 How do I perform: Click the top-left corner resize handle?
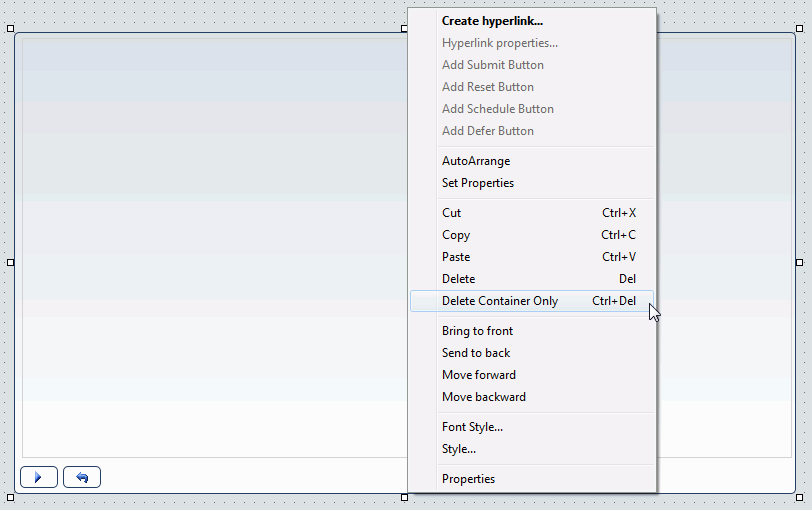pyautogui.click(x=10, y=28)
